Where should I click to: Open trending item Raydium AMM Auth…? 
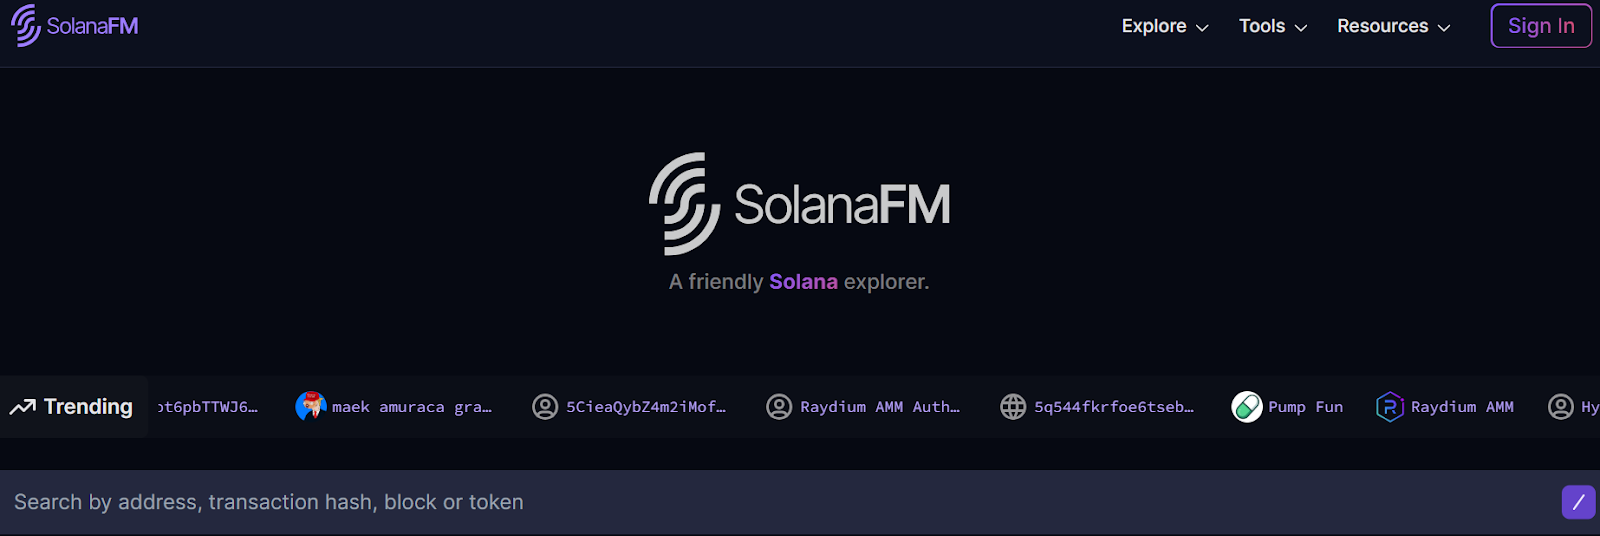click(x=880, y=407)
